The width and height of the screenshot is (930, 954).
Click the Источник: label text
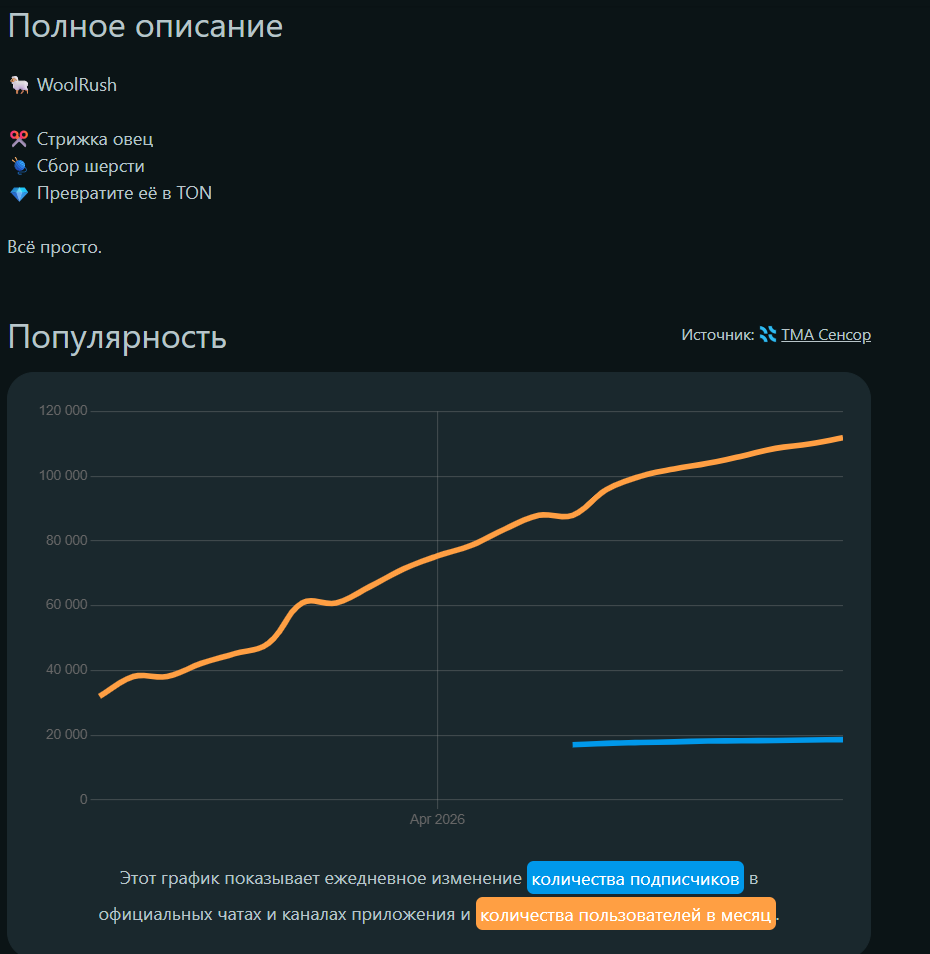(x=717, y=335)
